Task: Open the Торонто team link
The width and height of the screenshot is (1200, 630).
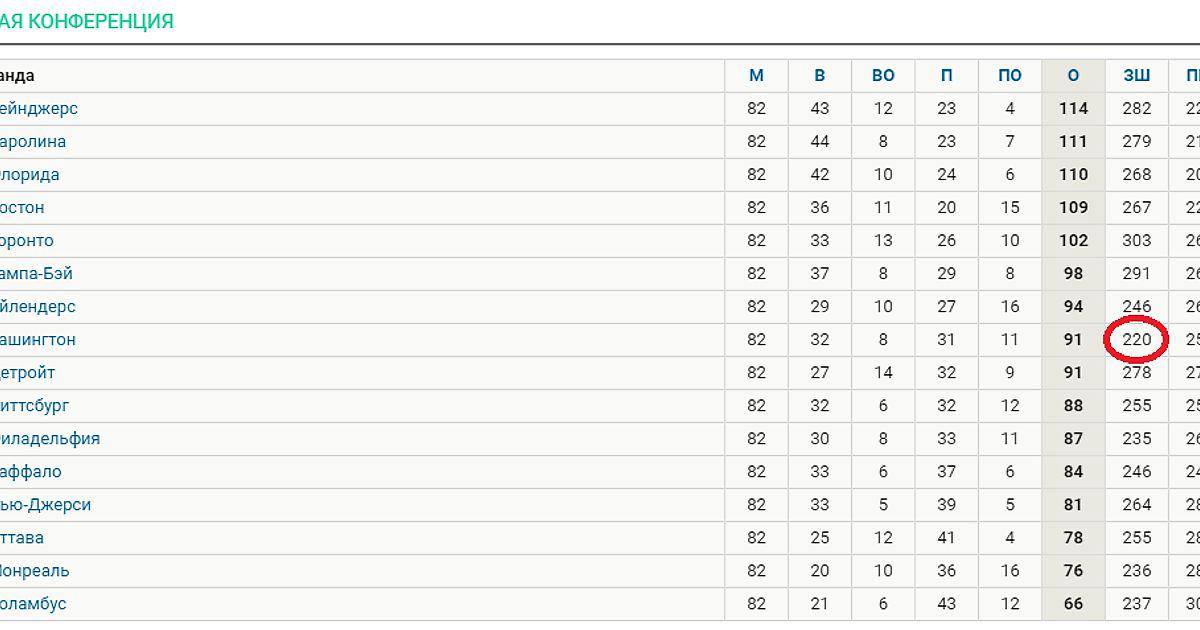Action: tap(27, 240)
